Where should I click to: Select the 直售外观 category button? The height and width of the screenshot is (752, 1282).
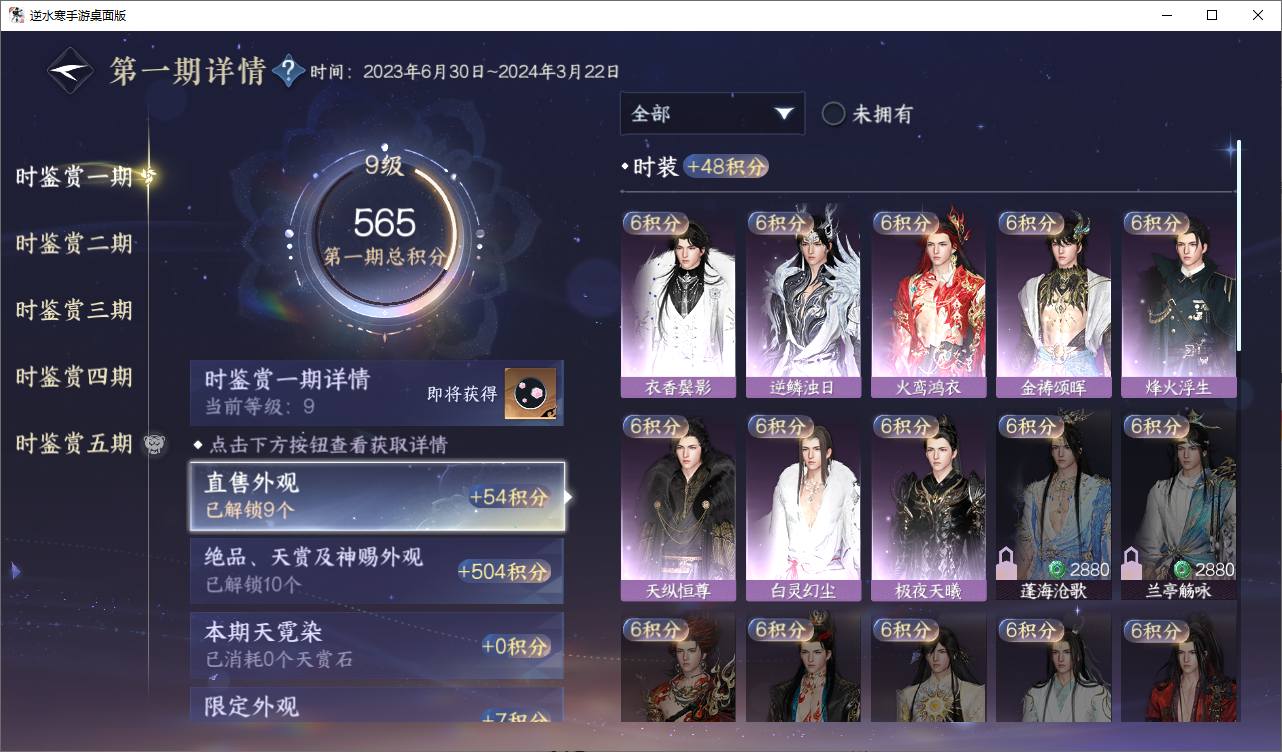377,497
